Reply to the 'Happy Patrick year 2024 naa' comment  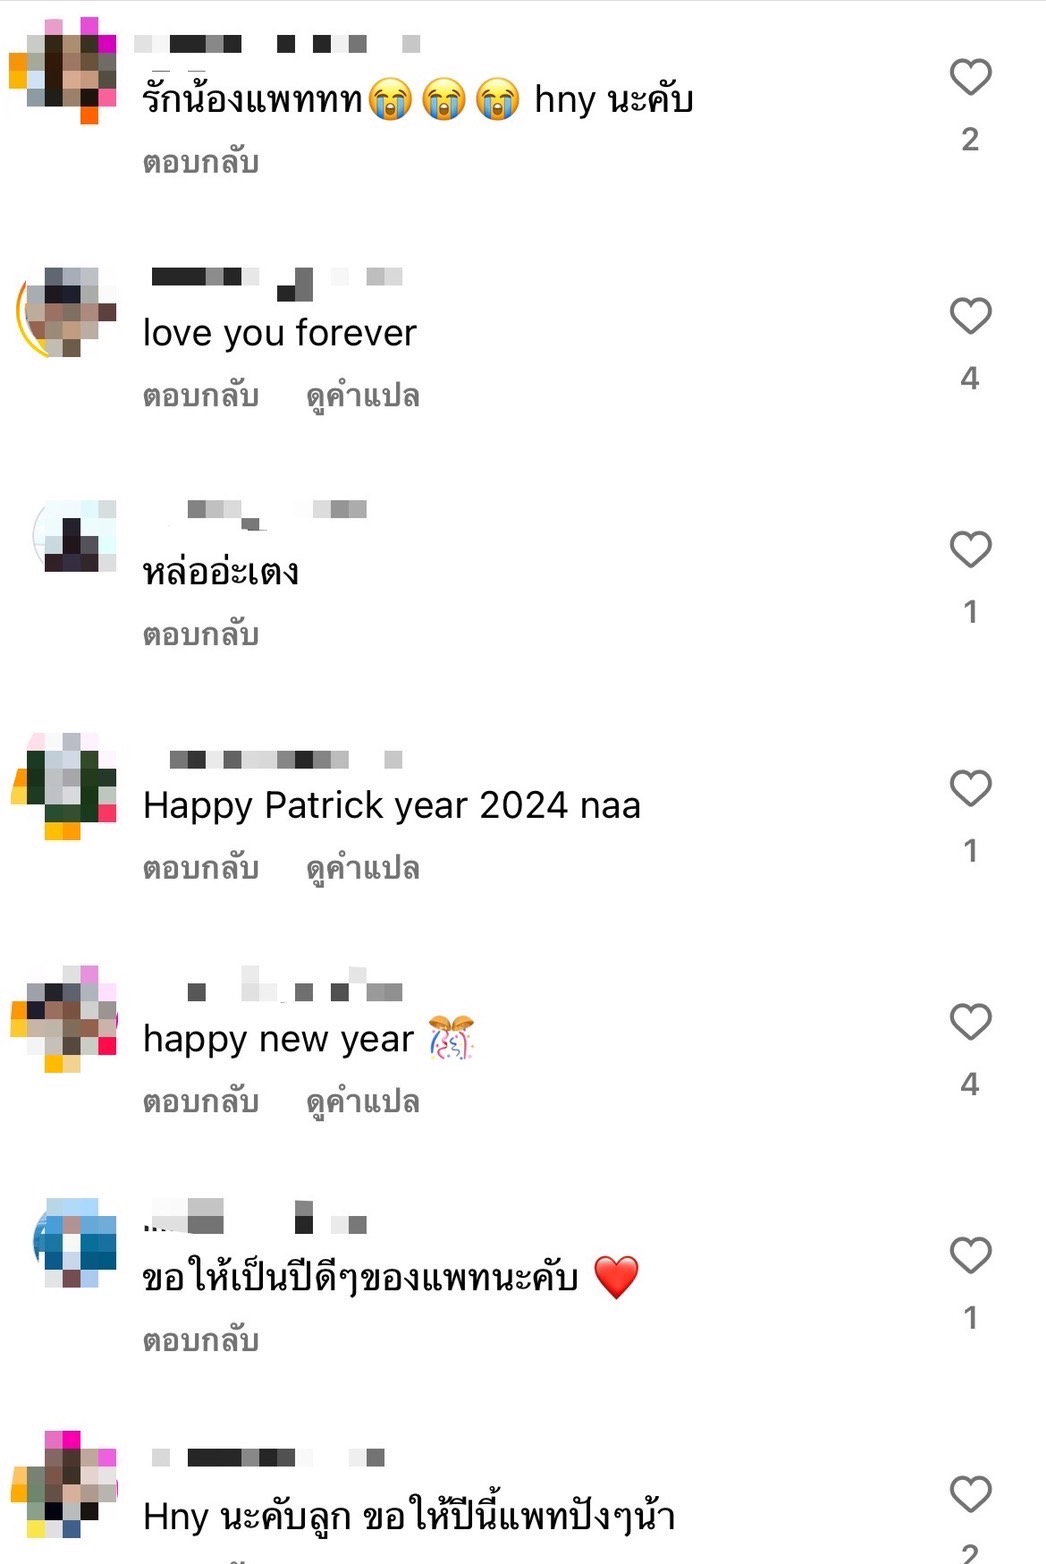click(x=201, y=868)
